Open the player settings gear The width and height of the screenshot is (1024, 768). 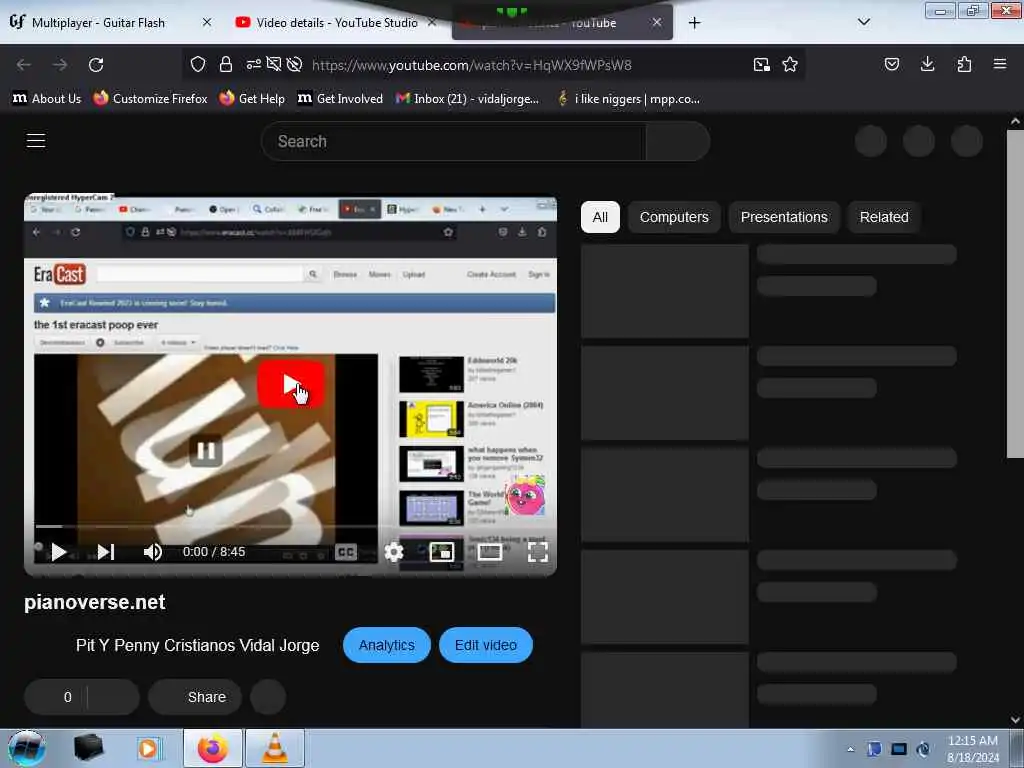tap(394, 552)
